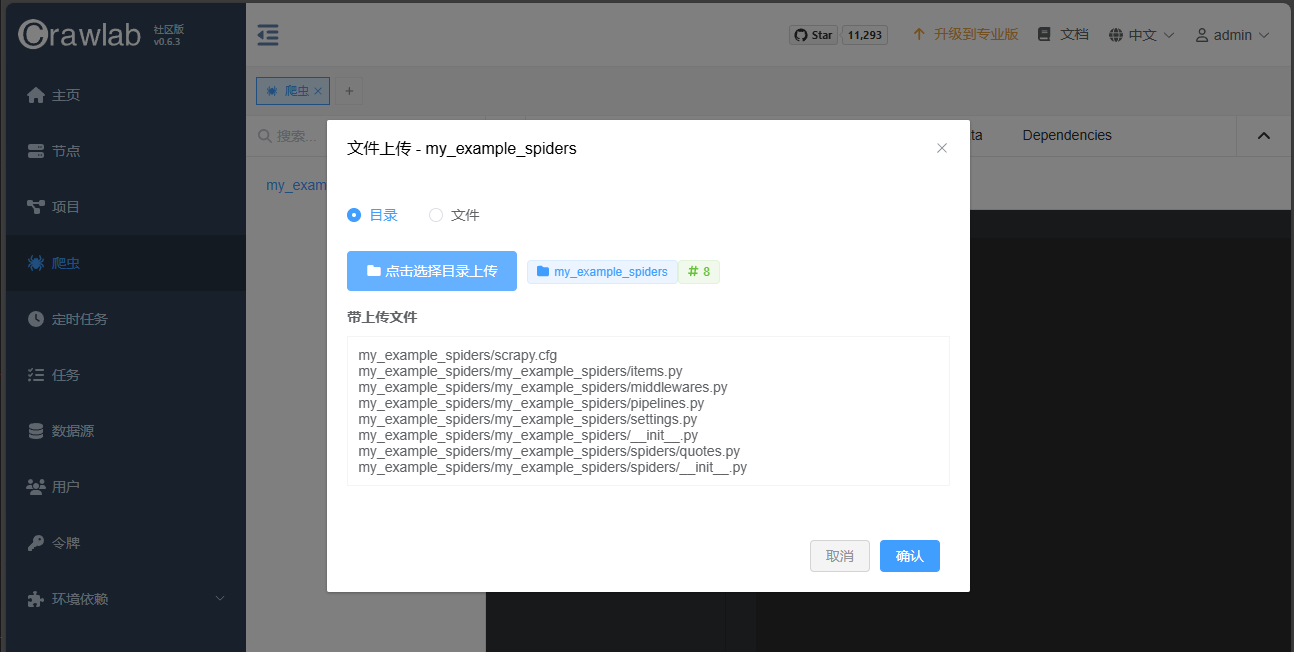Confirm upload with 确认 button
1294x652 pixels.
click(910, 556)
